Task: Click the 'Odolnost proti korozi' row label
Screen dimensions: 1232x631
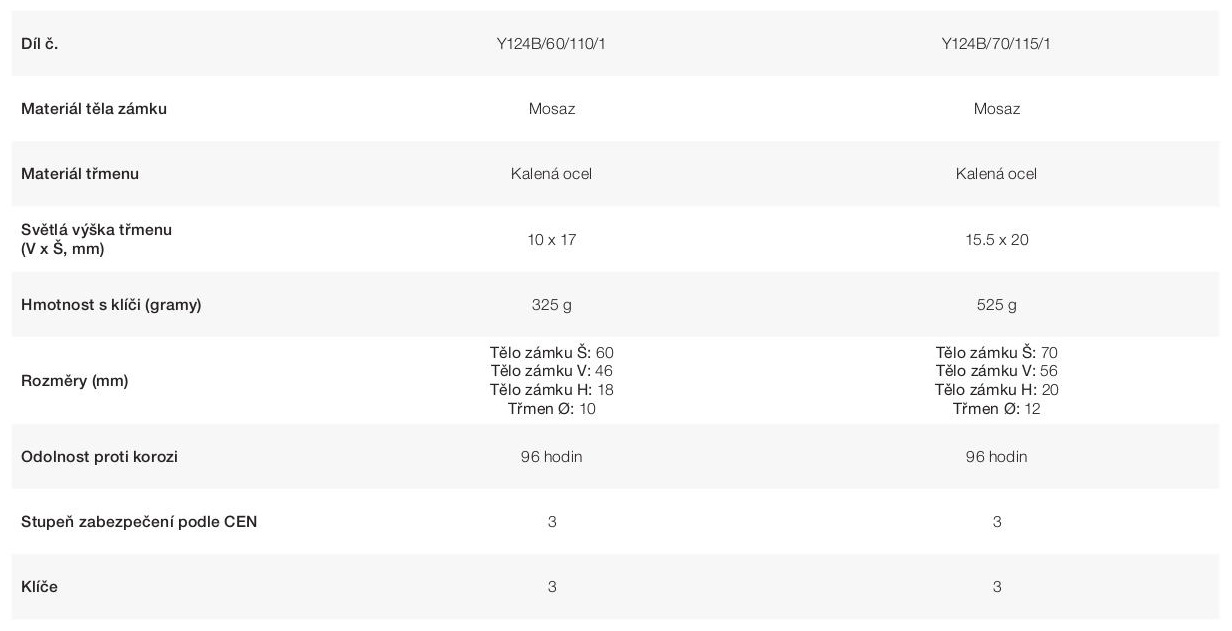Action: pyautogui.click(x=100, y=457)
